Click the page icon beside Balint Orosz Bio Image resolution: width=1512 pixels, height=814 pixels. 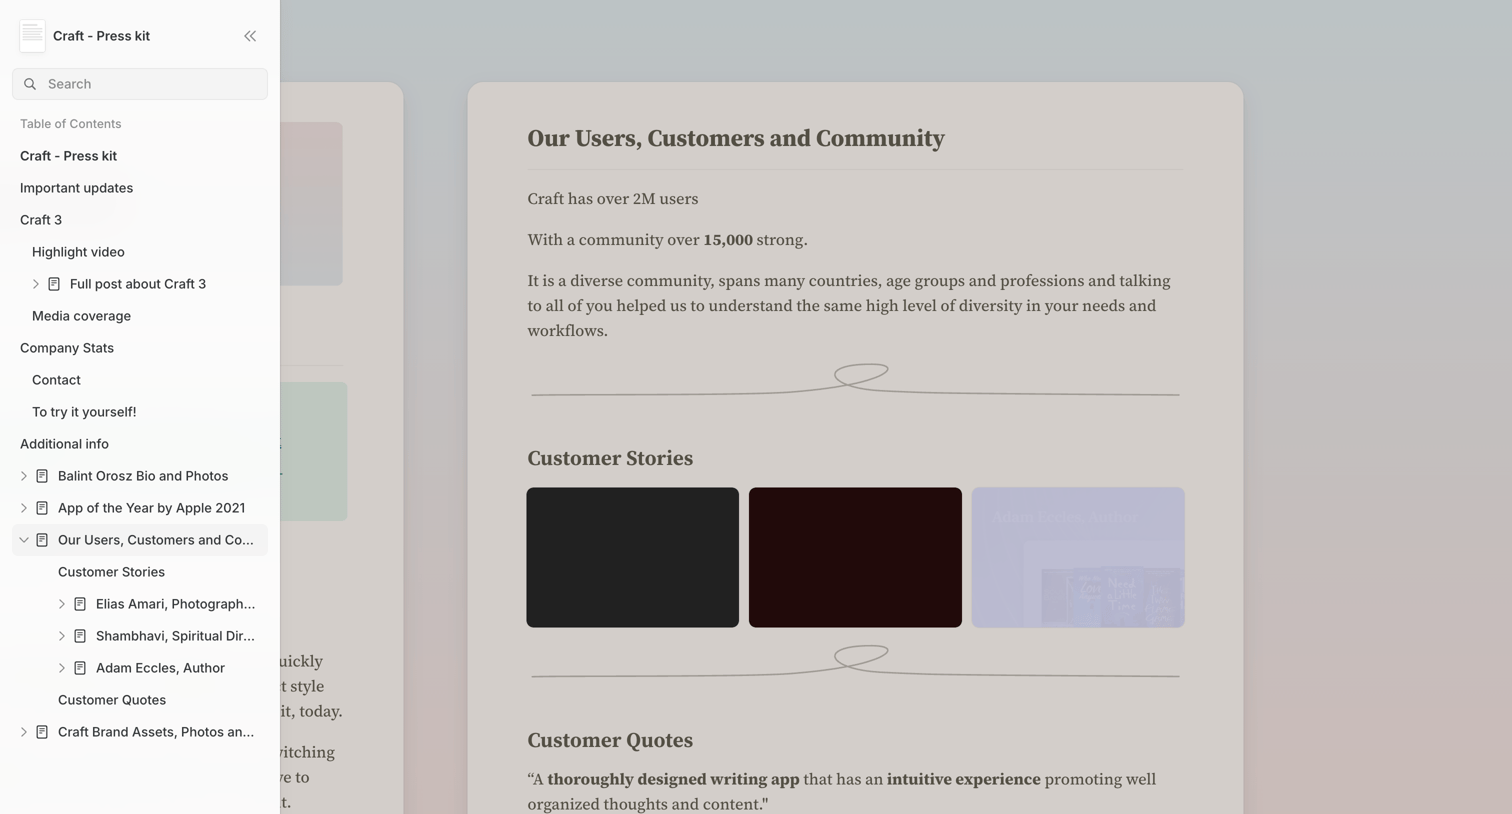[x=42, y=476]
